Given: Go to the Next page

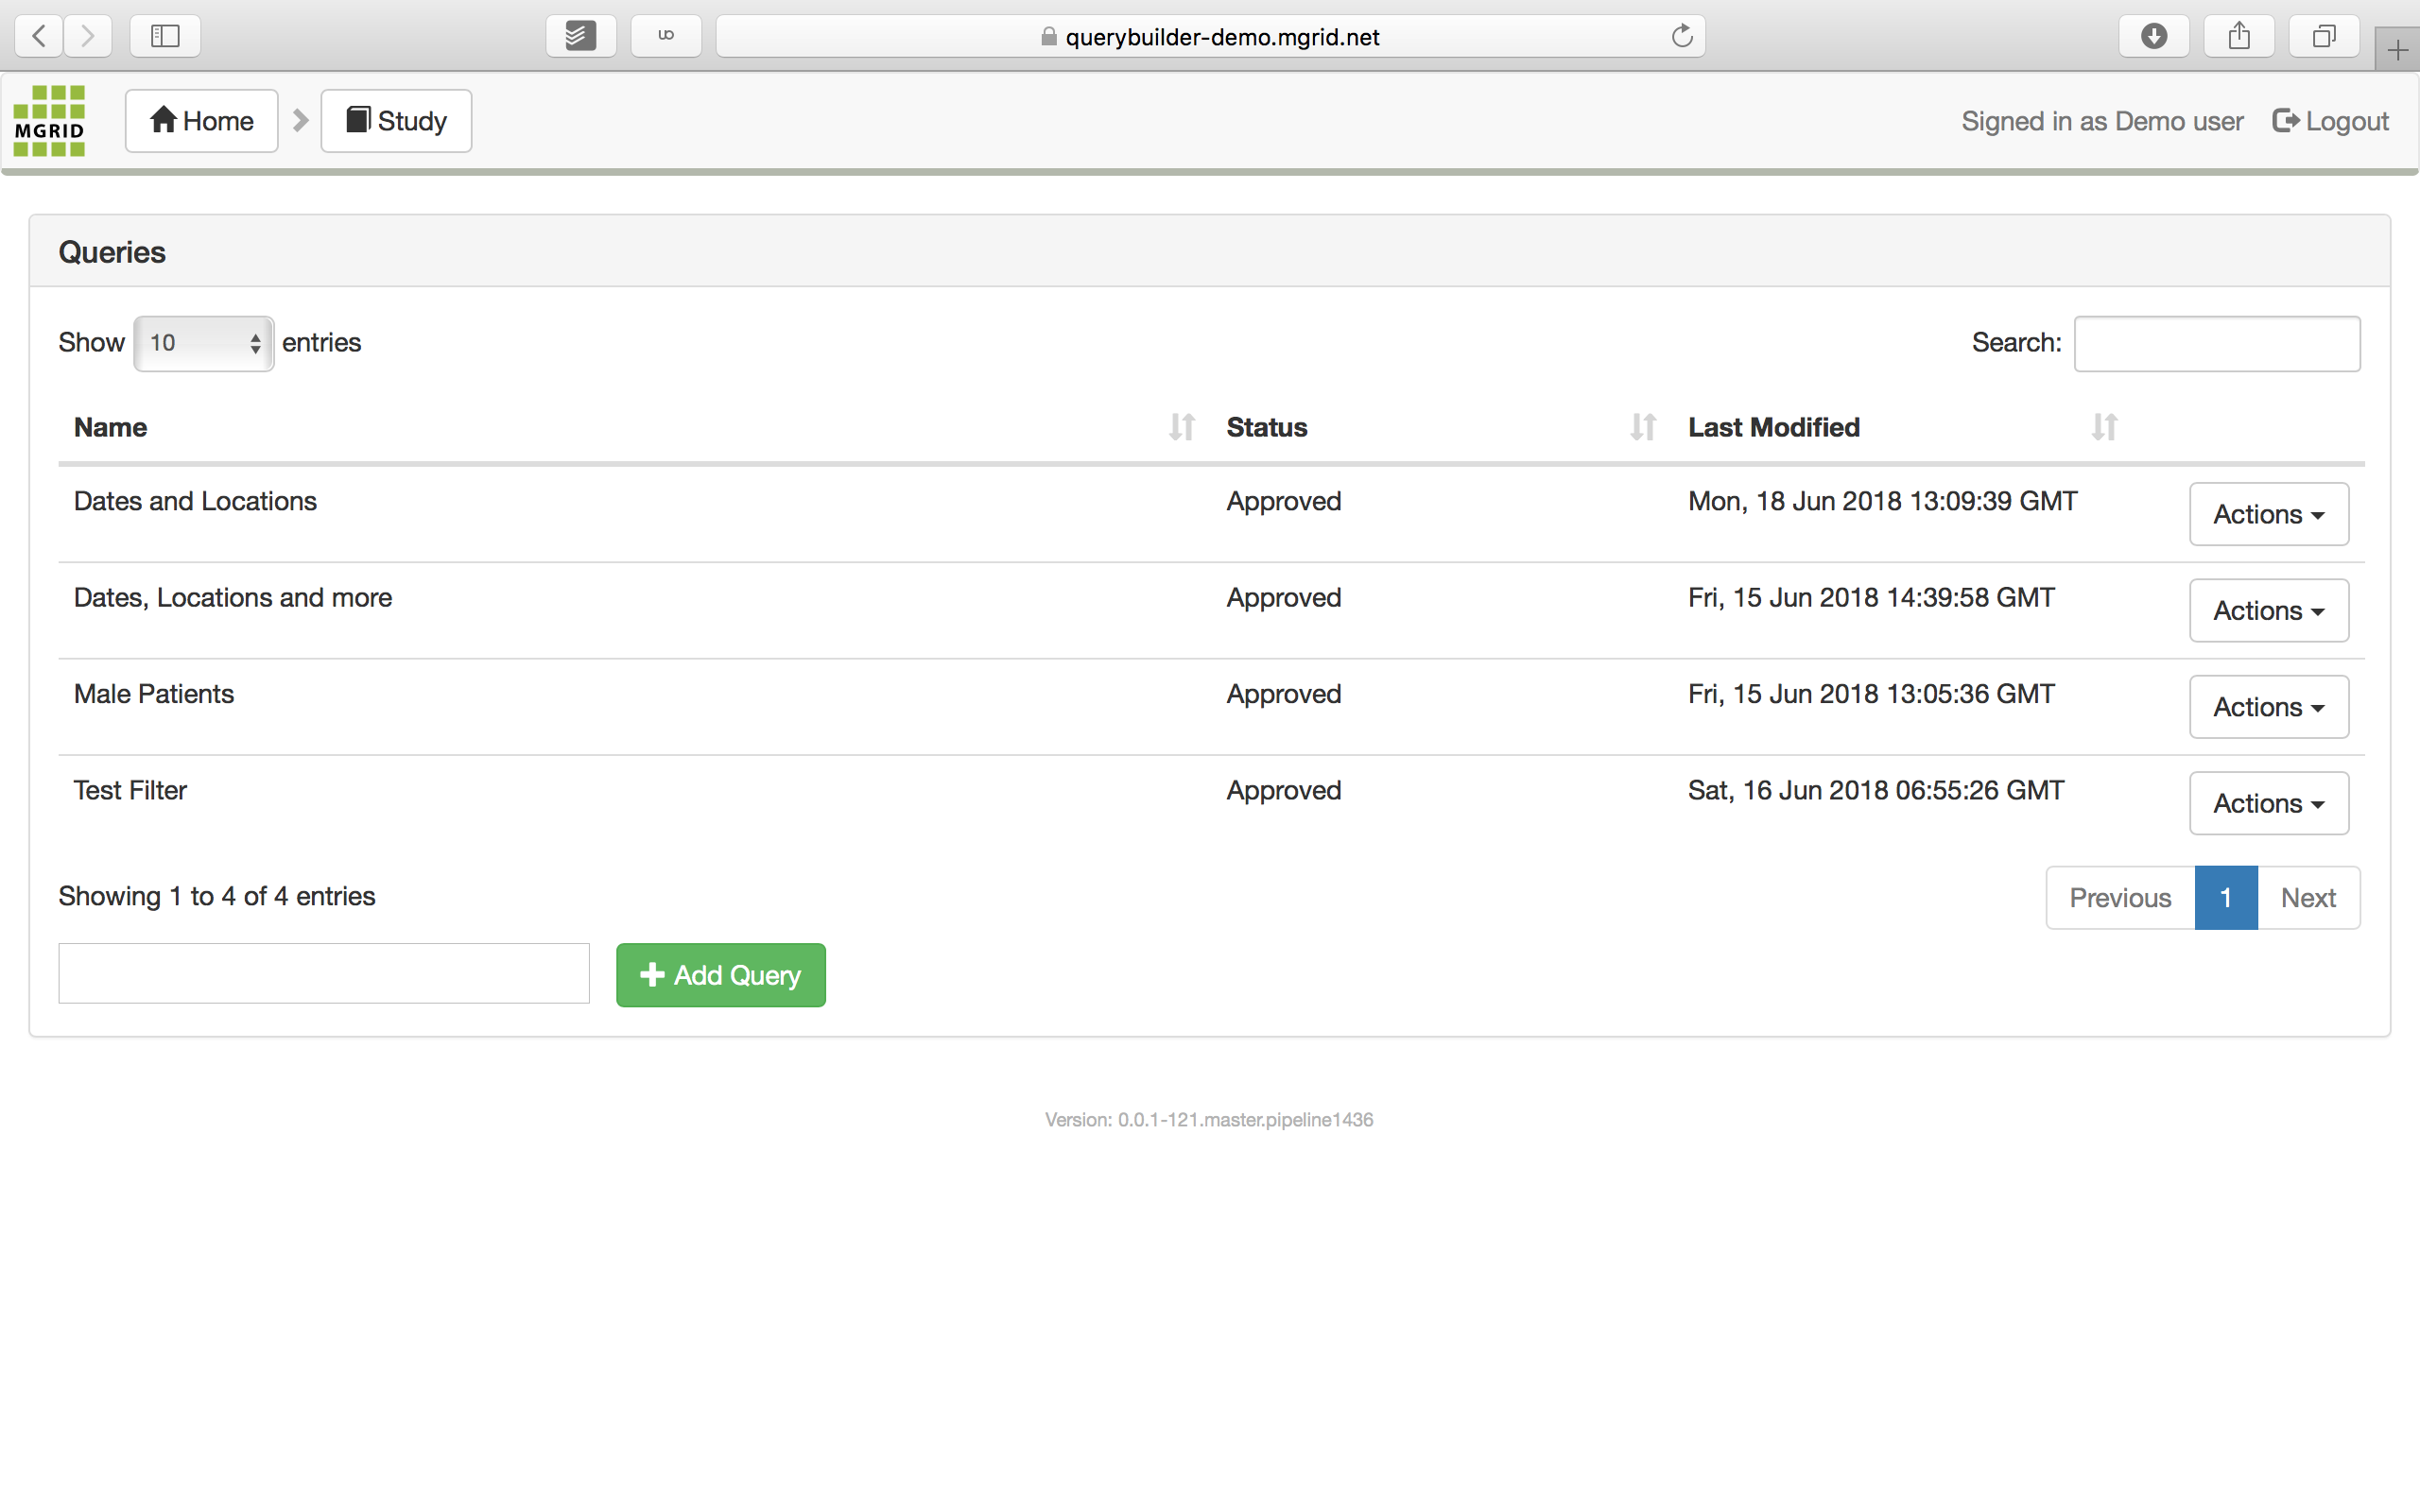Looking at the screenshot, I should click(2308, 898).
